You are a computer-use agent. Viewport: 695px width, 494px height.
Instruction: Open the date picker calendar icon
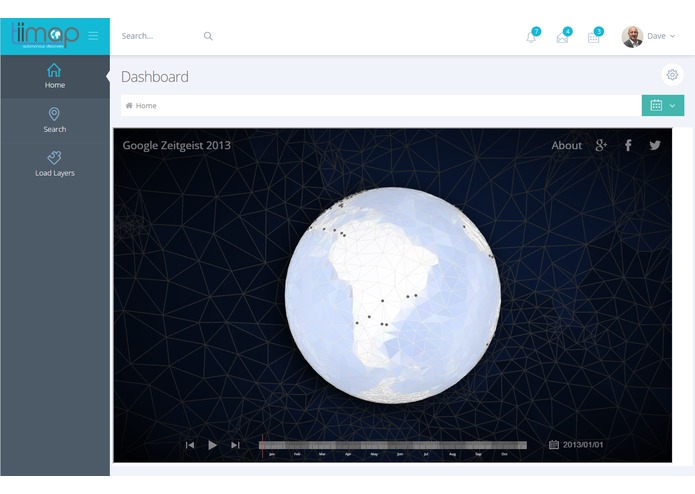point(554,444)
